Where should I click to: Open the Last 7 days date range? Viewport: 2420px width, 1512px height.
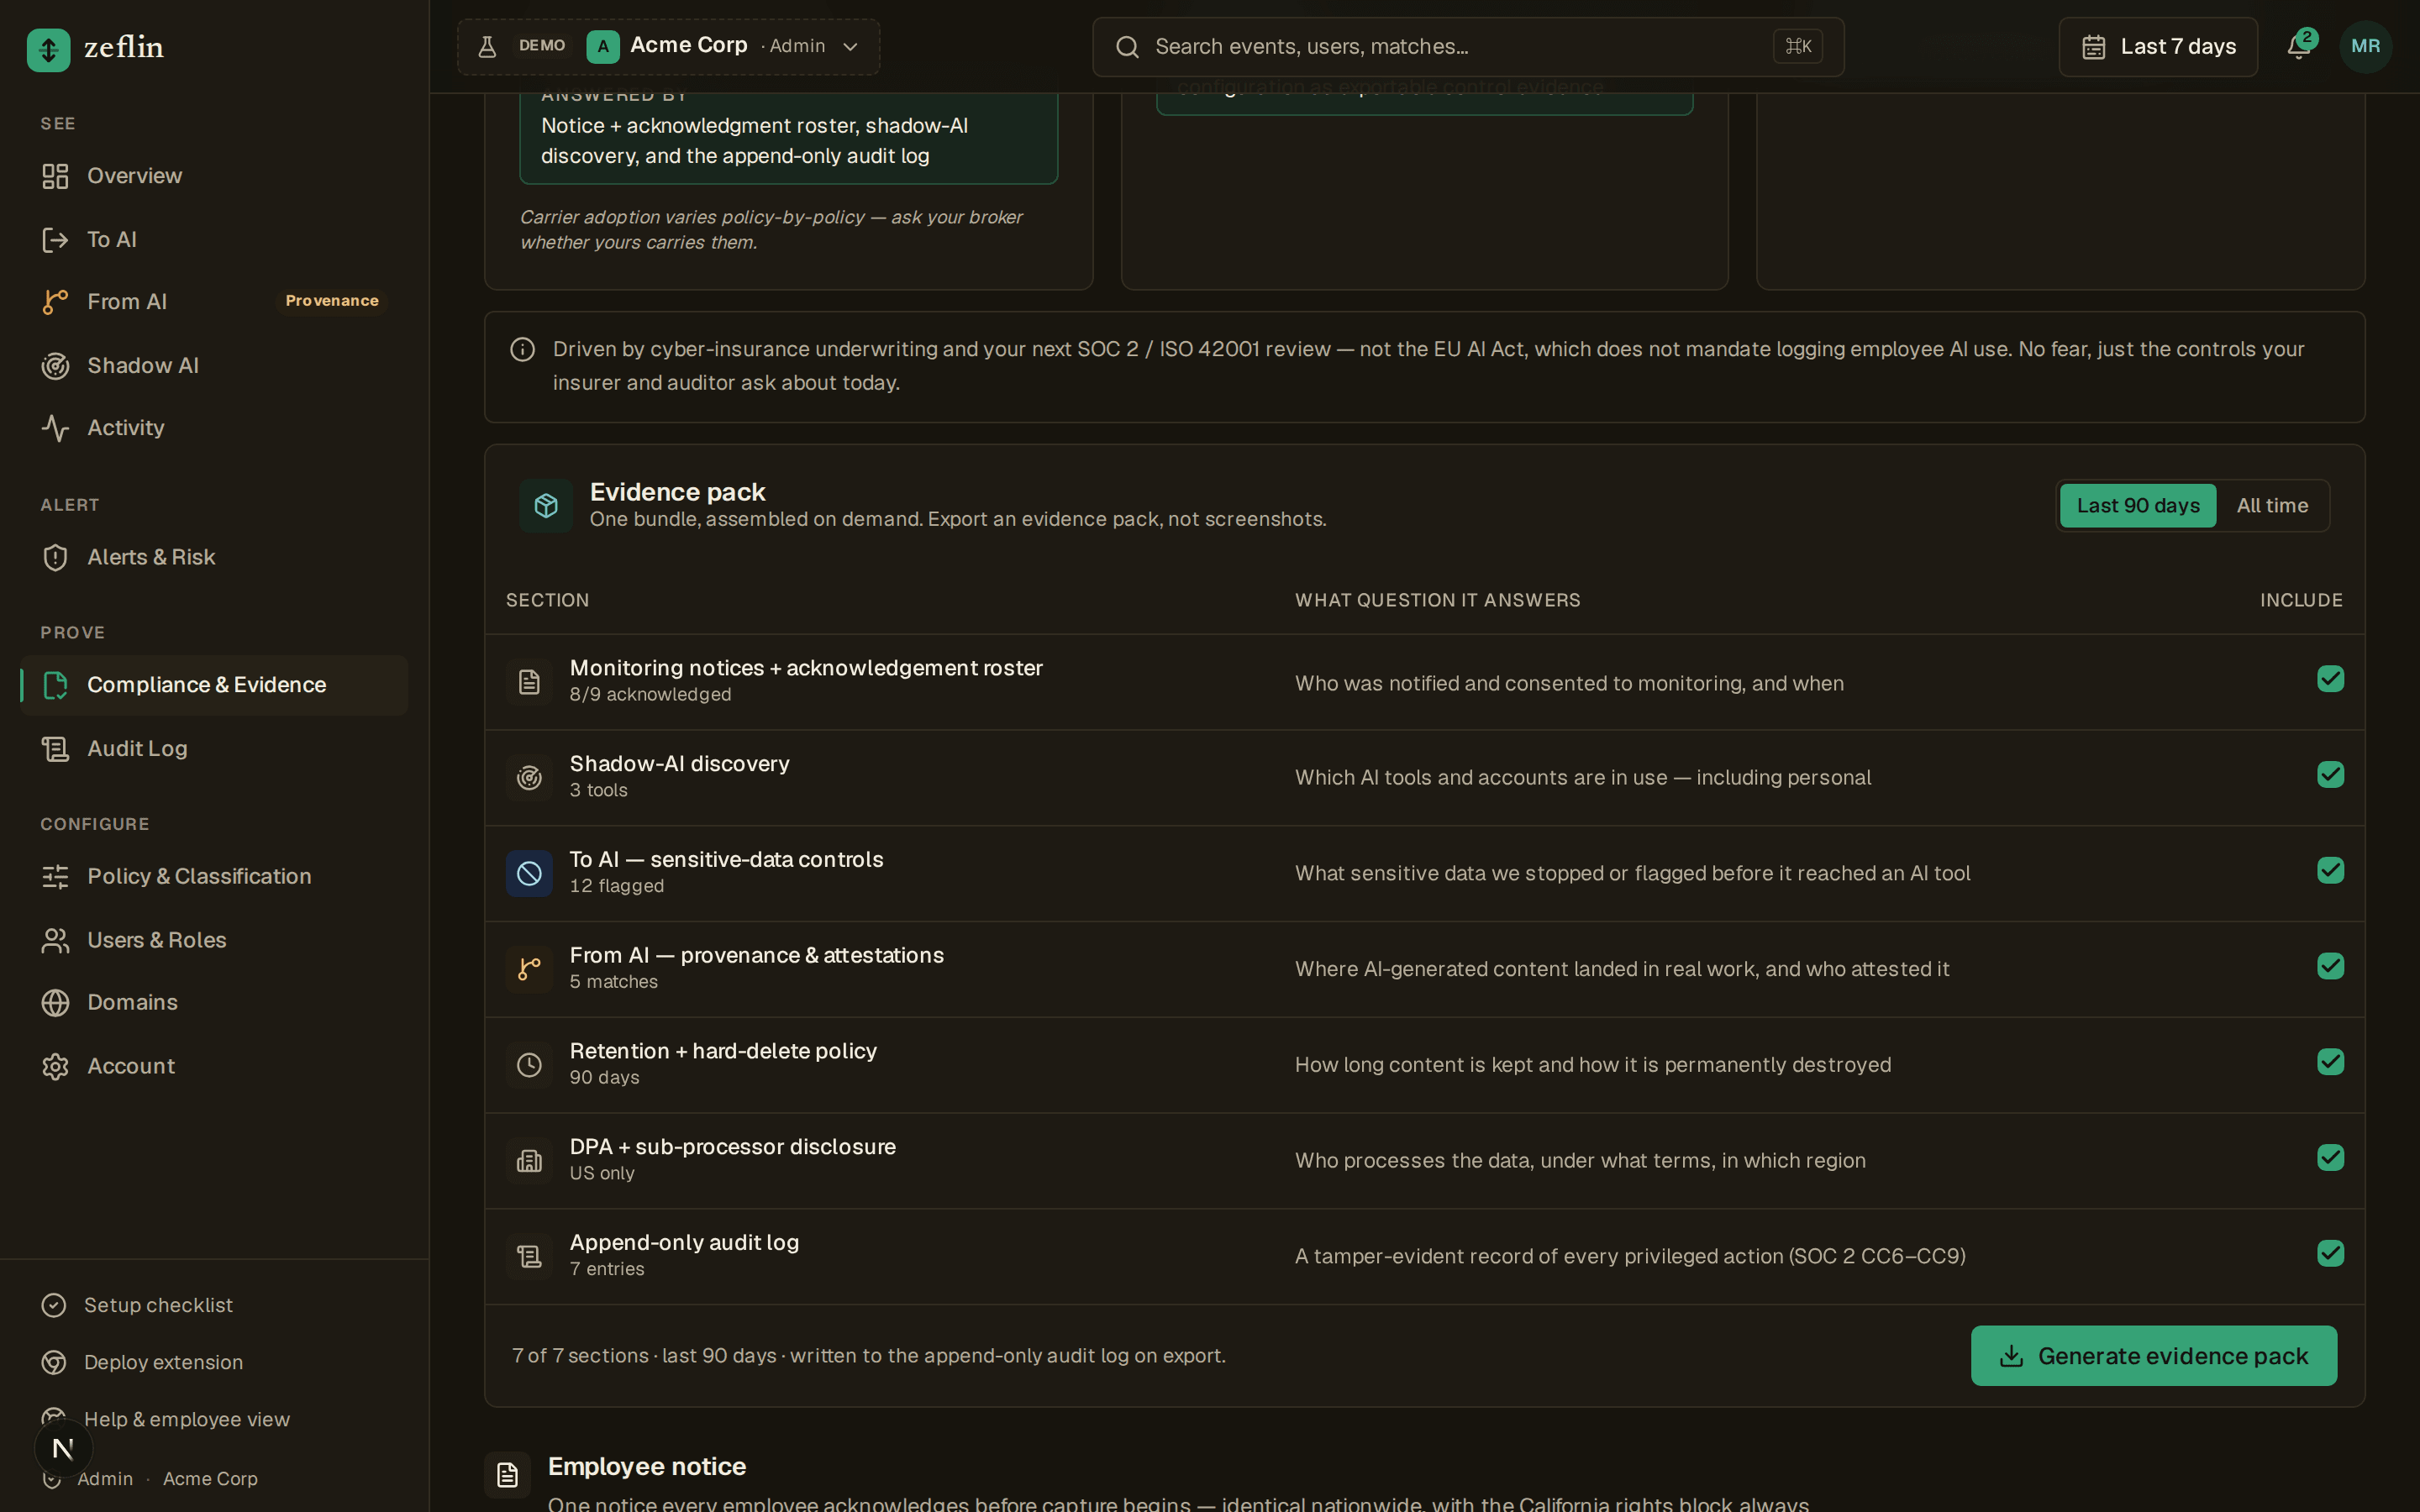2158,47
